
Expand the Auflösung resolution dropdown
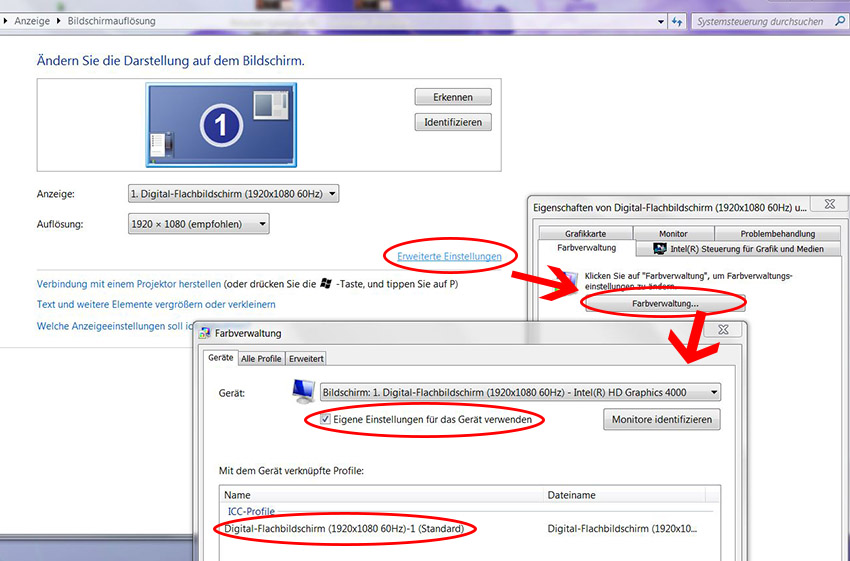pyautogui.click(x=199, y=224)
